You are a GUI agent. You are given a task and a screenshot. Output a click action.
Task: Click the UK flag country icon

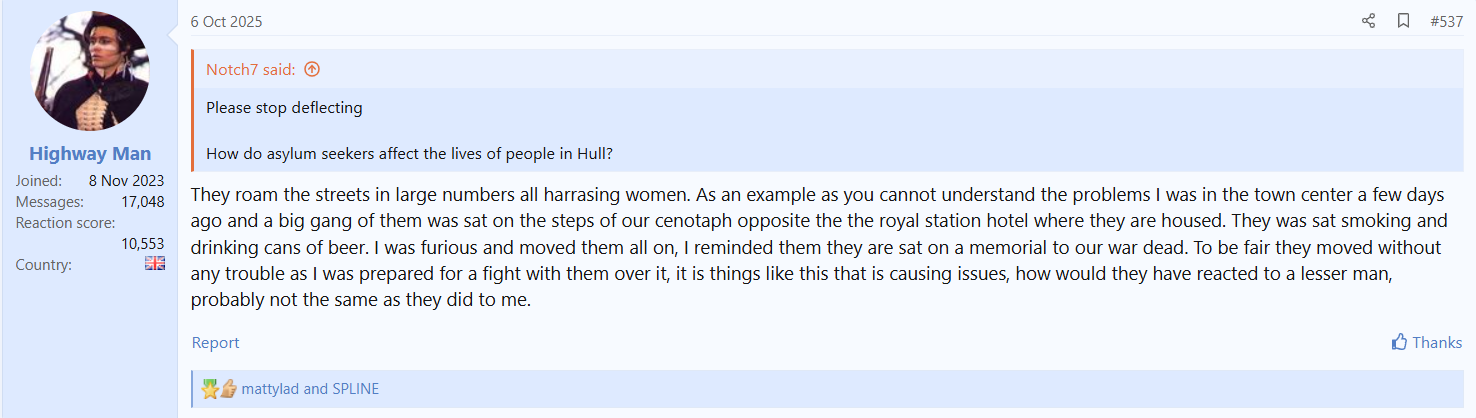(155, 264)
